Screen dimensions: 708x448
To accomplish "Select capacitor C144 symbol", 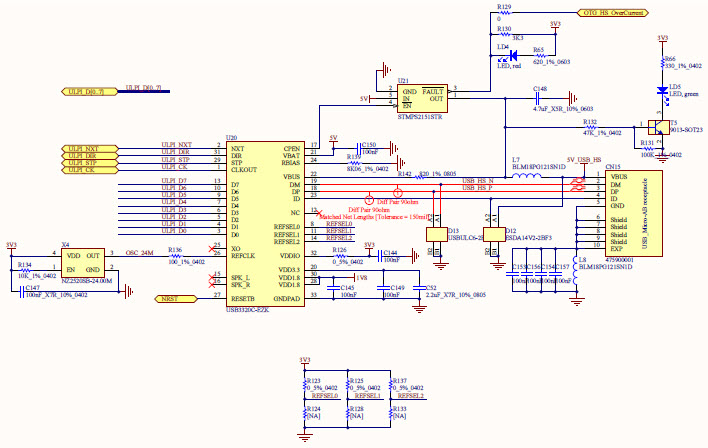I will point(380,256).
